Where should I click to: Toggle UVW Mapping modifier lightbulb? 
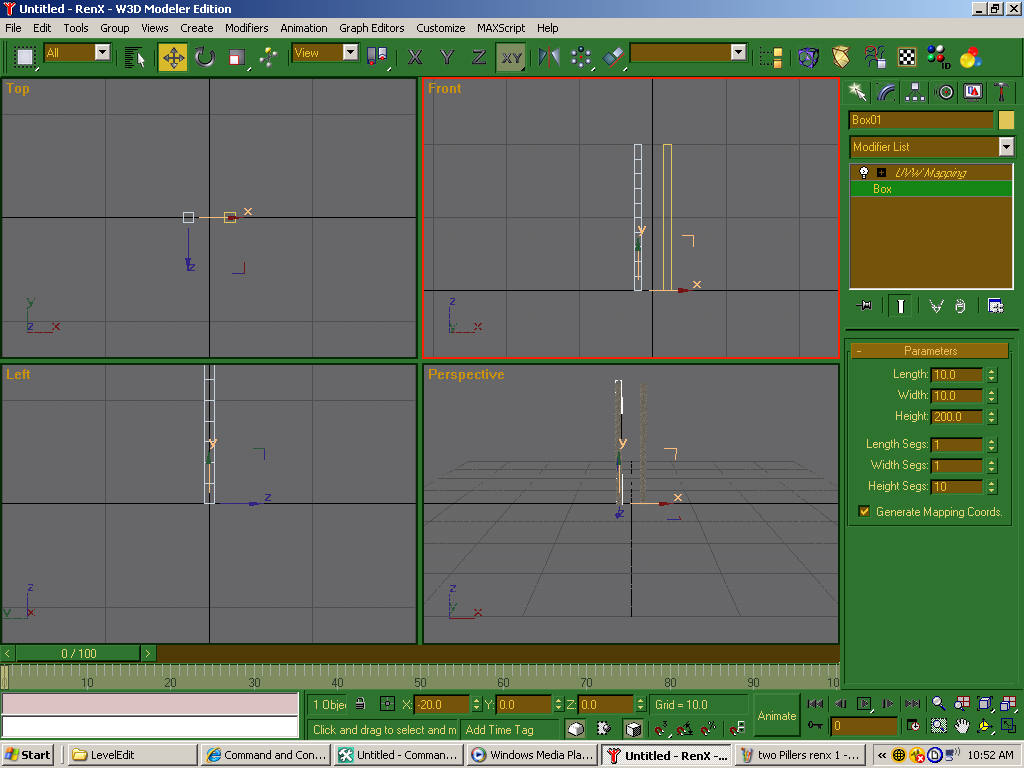click(x=864, y=173)
